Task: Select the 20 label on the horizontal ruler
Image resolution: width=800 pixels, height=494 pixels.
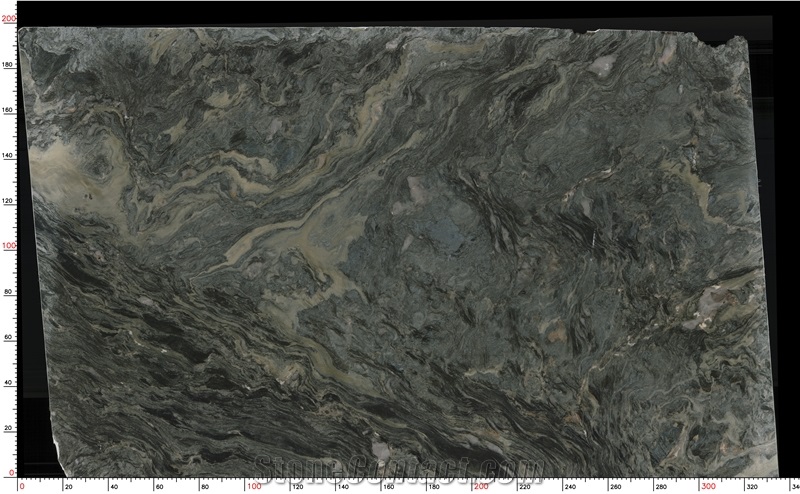Action: 69,487
